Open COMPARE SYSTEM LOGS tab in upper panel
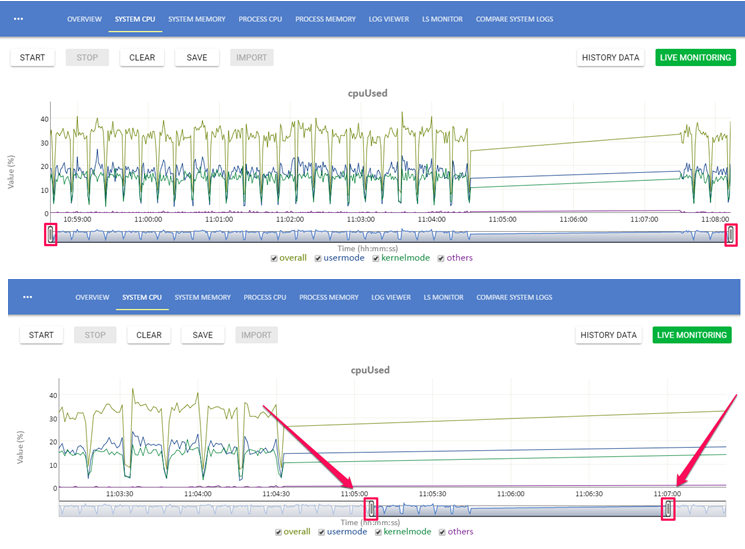 tap(515, 19)
